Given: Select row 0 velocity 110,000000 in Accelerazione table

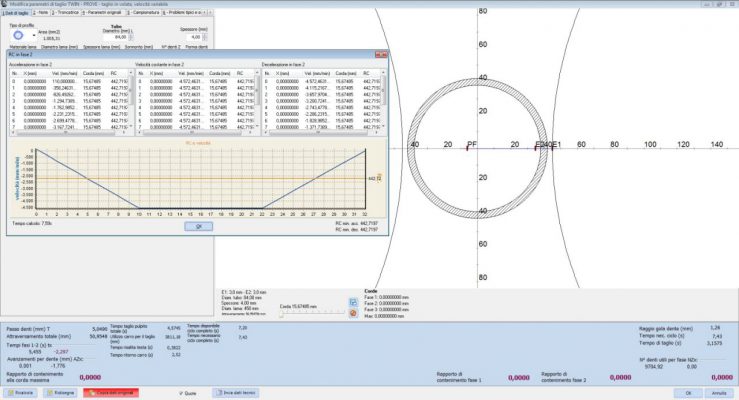Looking at the screenshot, I should pyautogui.click(x=65, y=81).
